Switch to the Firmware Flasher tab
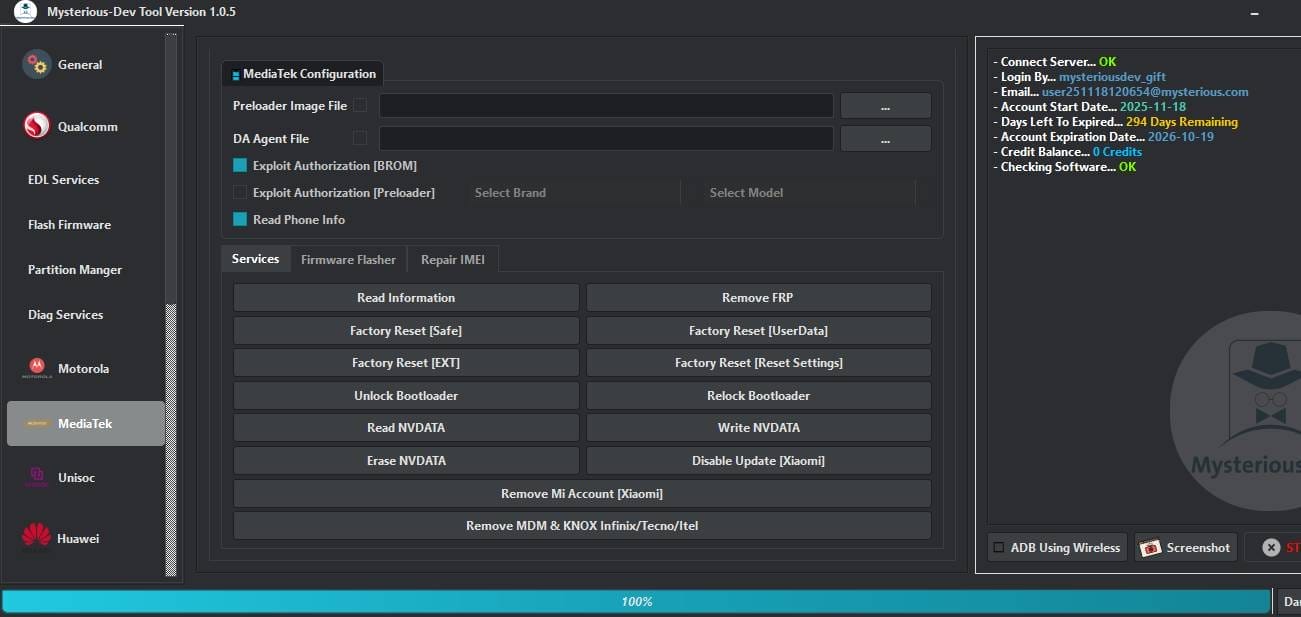 [x=348, y=259]
